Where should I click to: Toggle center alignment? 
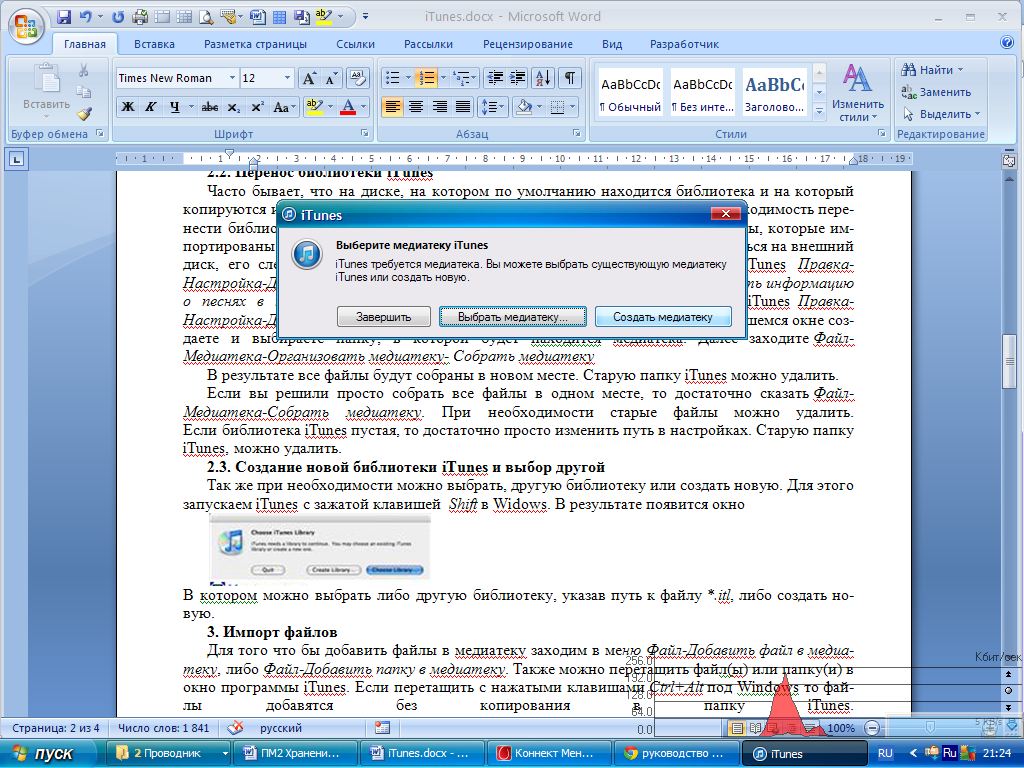pyautogui.click(x=416, y=107)
